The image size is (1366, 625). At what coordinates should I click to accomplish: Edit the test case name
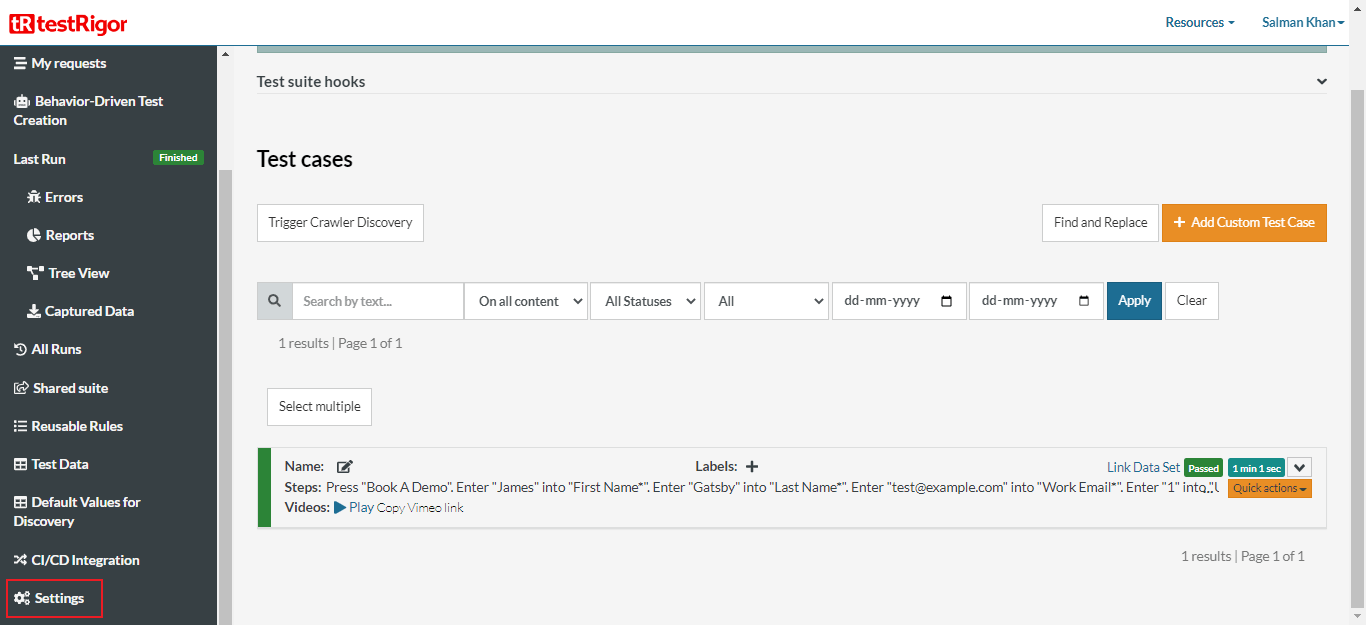pyautogui.click(x=344, y=466)
